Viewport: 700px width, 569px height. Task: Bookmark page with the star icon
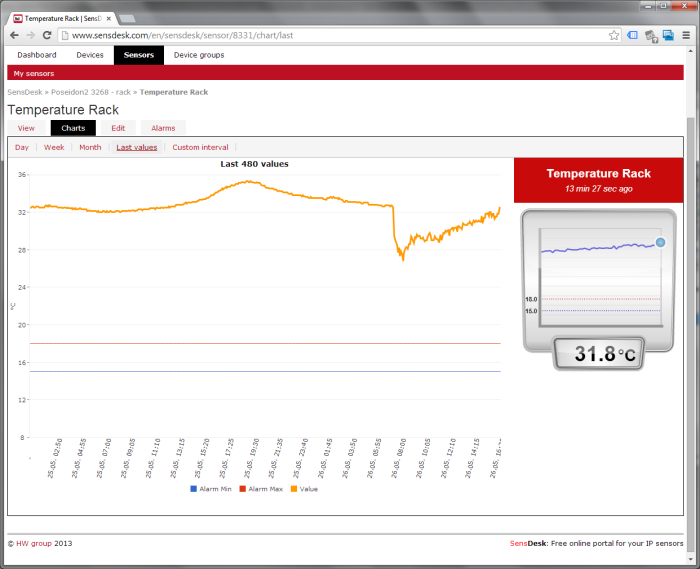point(614,35)
